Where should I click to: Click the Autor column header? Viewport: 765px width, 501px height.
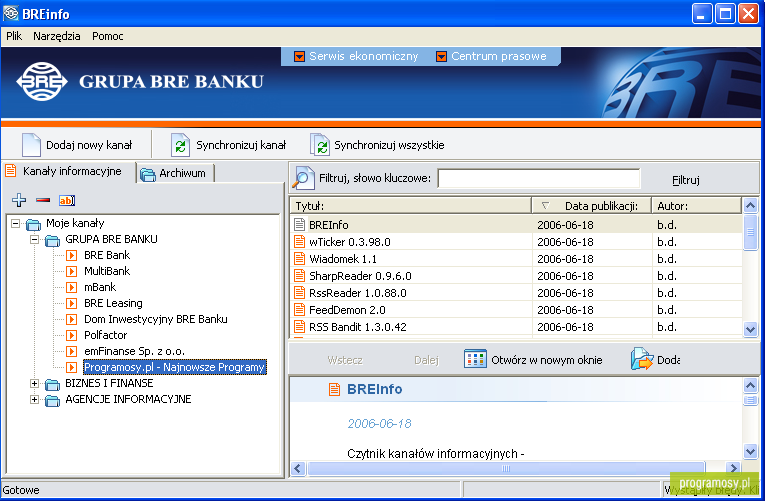(697, 206)
